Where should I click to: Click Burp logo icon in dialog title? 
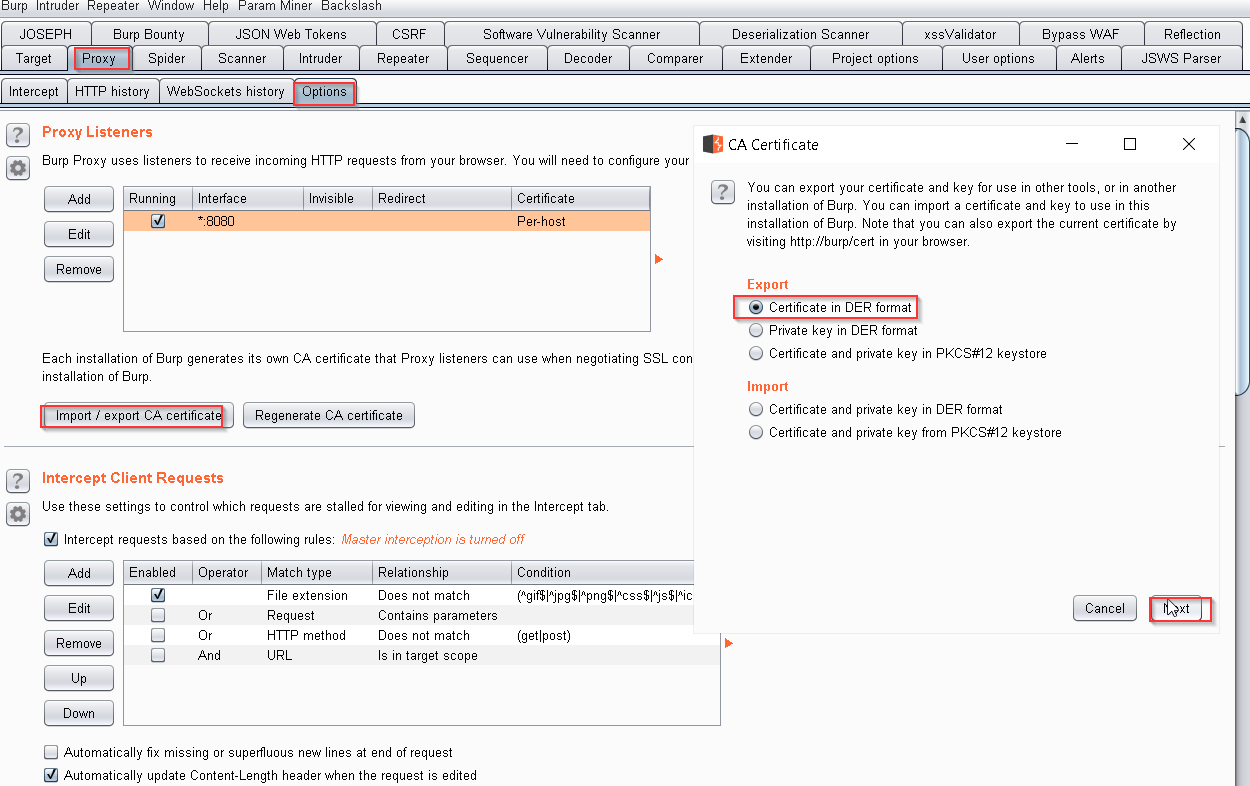[x=713, y=144]
